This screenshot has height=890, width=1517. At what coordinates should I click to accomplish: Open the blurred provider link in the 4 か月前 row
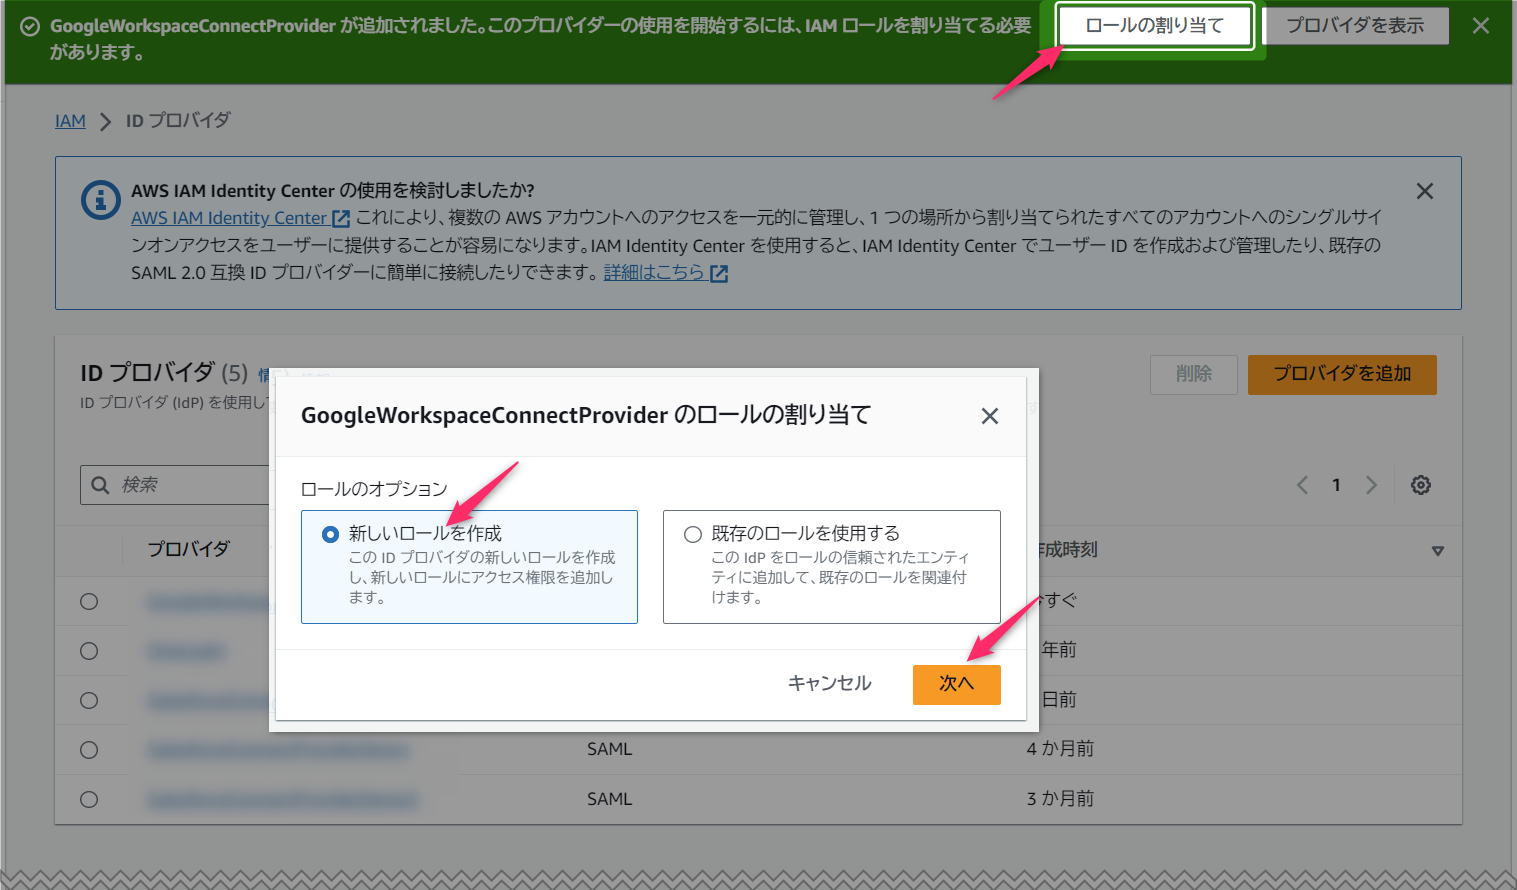[x=278, y=750]
